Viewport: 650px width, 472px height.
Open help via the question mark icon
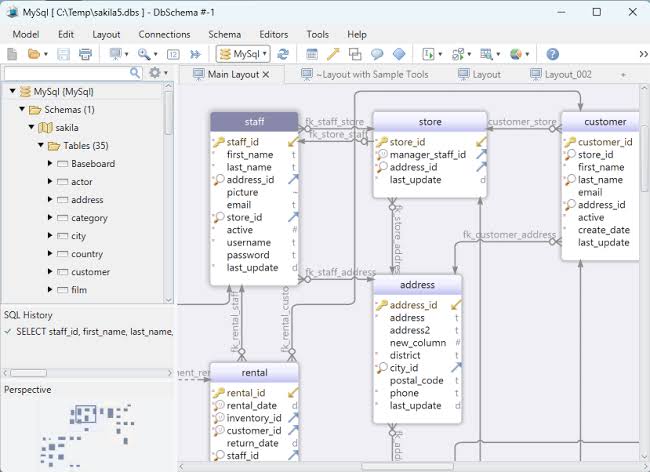pyautogui.click(x=553, y=54)
